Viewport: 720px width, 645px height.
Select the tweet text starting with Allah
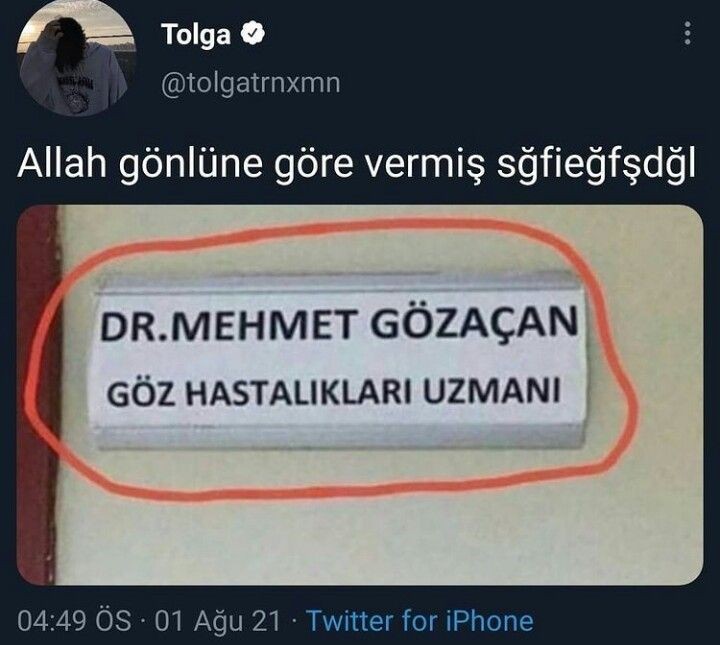(356, 164)
